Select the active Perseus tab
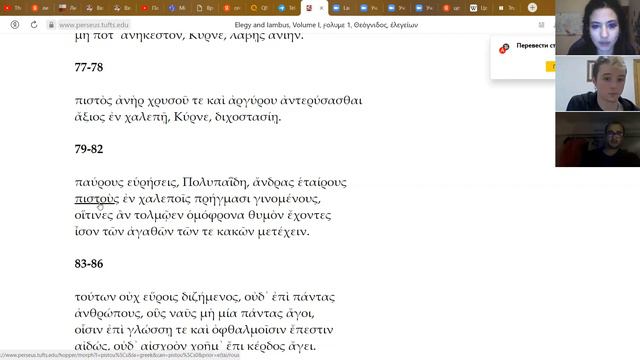Image resolution: width=640 pixels, height=360 pixels. (313, 8)
